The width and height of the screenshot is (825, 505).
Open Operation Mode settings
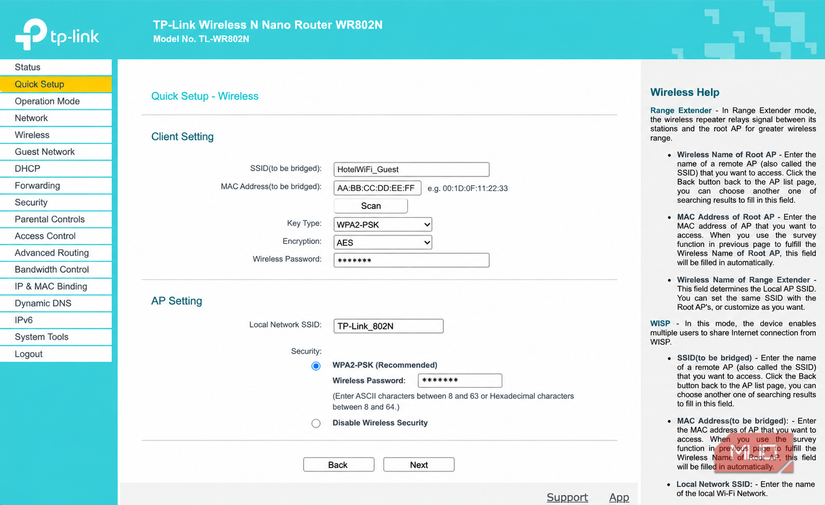(56, 101)
